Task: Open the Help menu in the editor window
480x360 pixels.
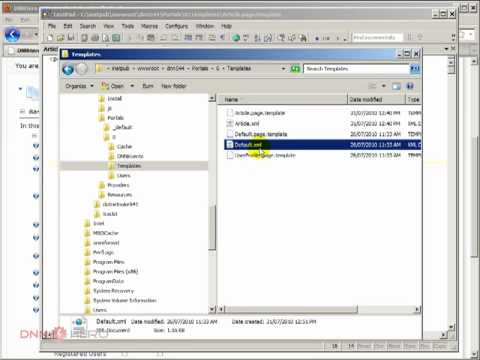Action: click(x=226, y=26)
